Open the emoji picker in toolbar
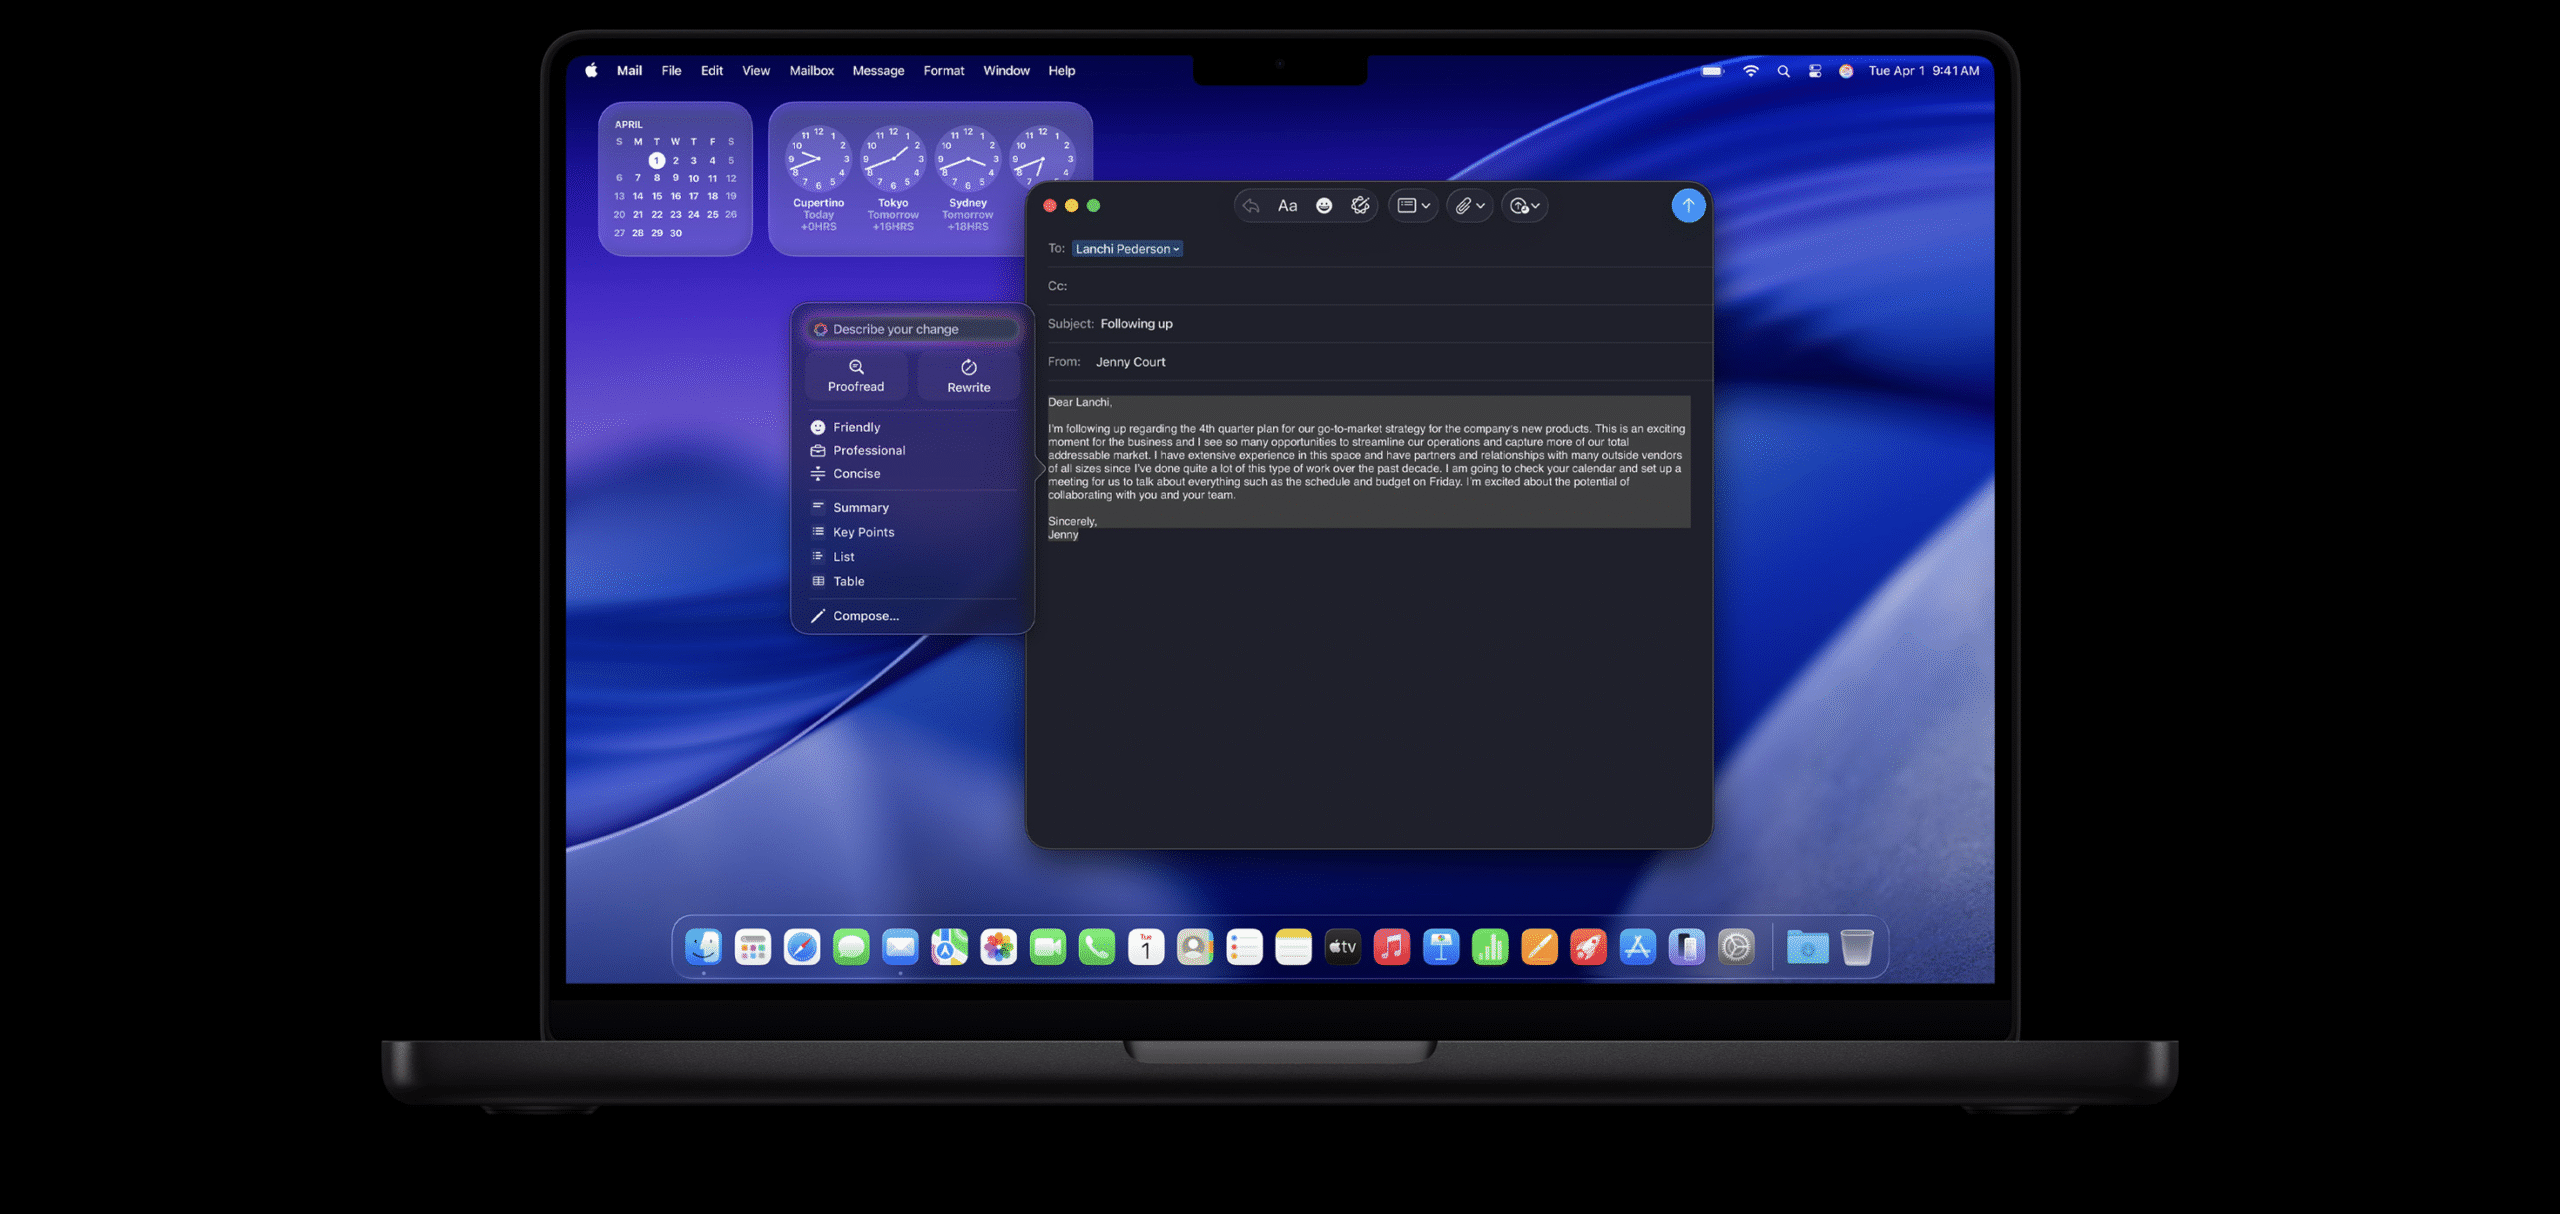 click(1323, 206)
